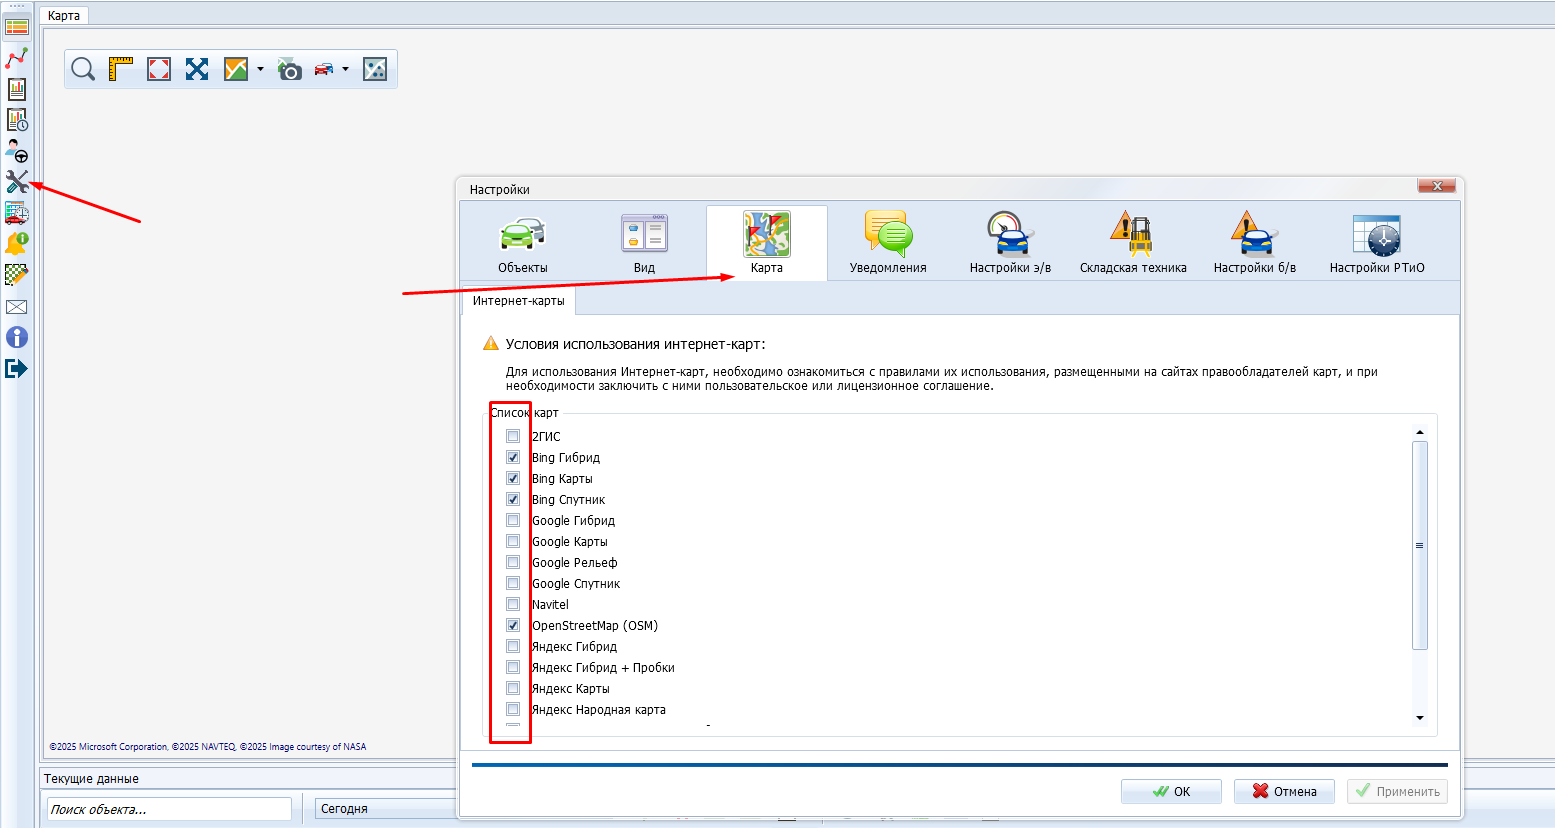Open settings via wrench and screwdriver icon
The width and height of the screenshot is (1555, 828).
click(17, 182)
